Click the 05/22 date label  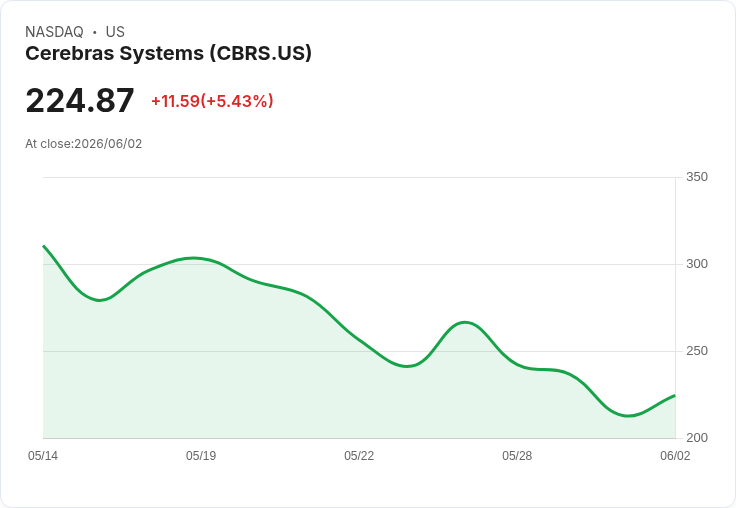[x=359, y=455]
